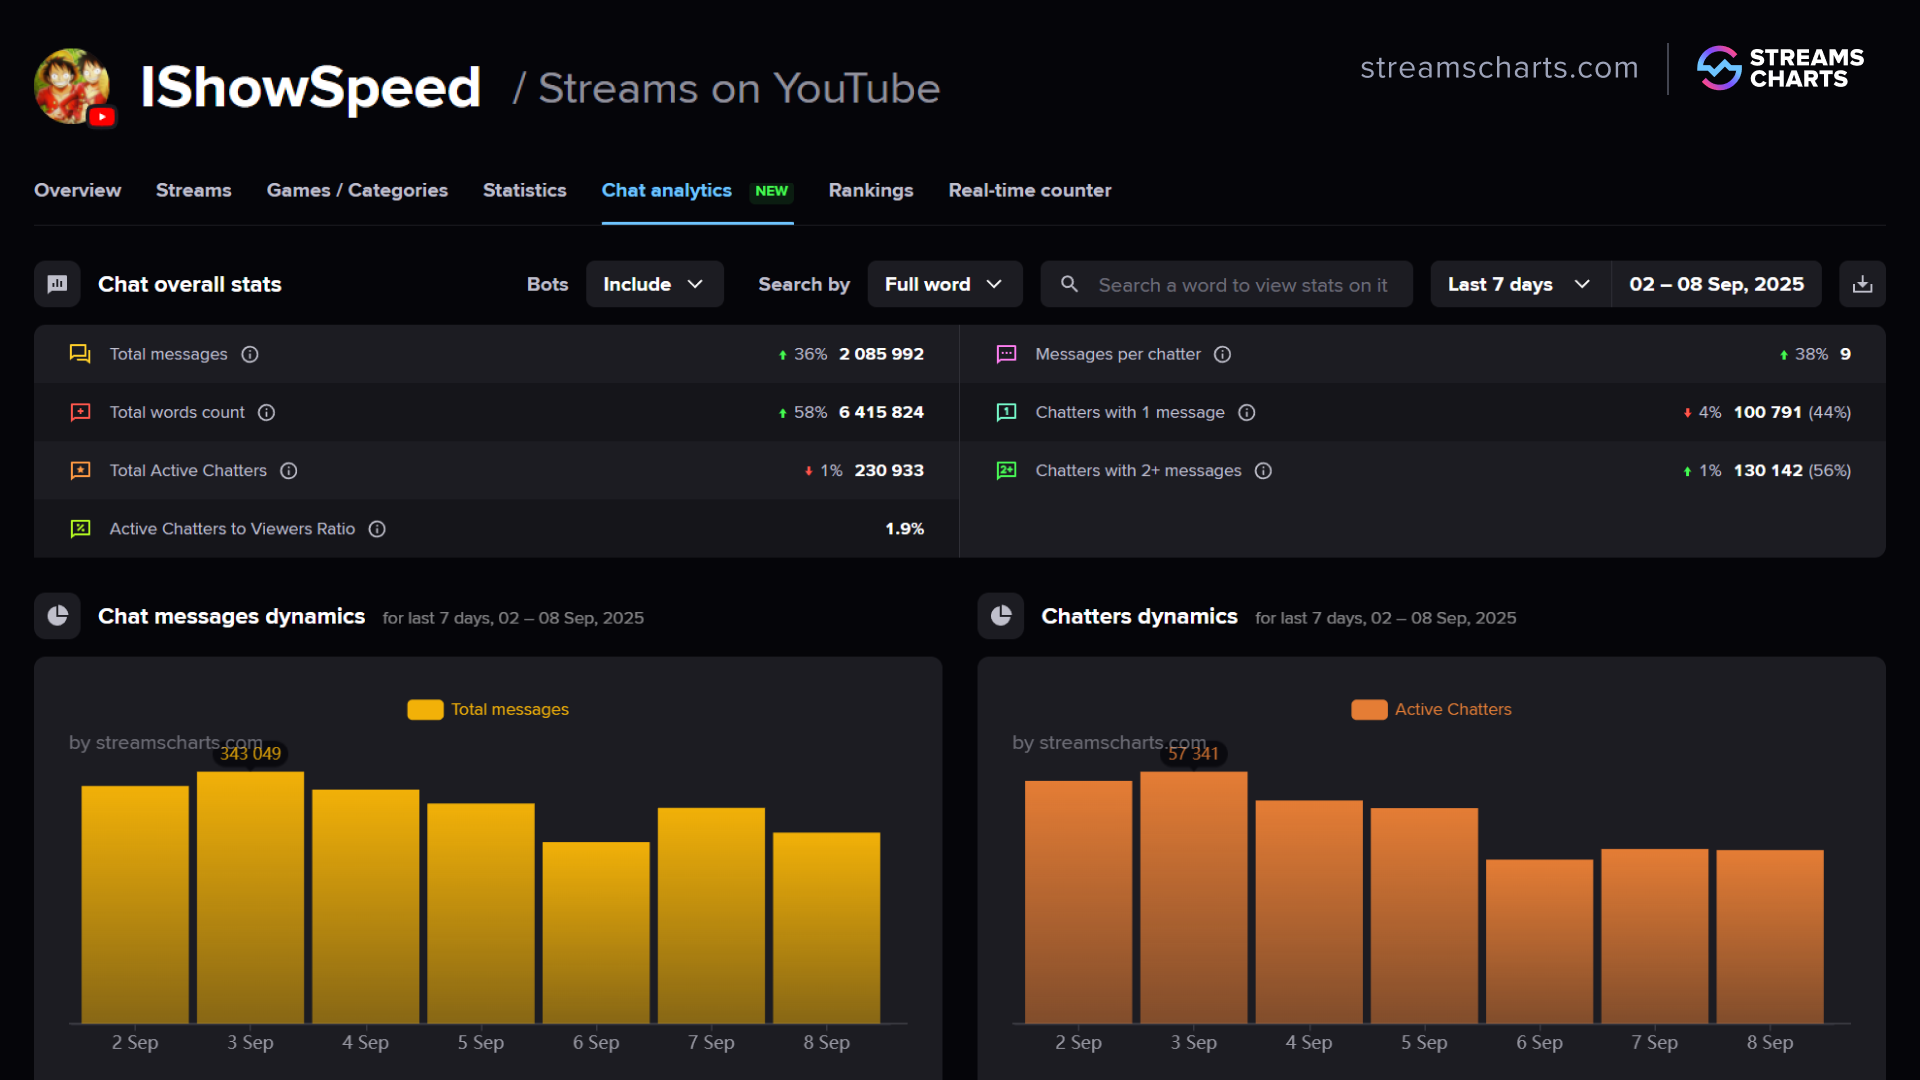This screenshot has height=1080, width=1920.
Task: Click the Streams Charts logo
Action: [x=1780, y=68]
